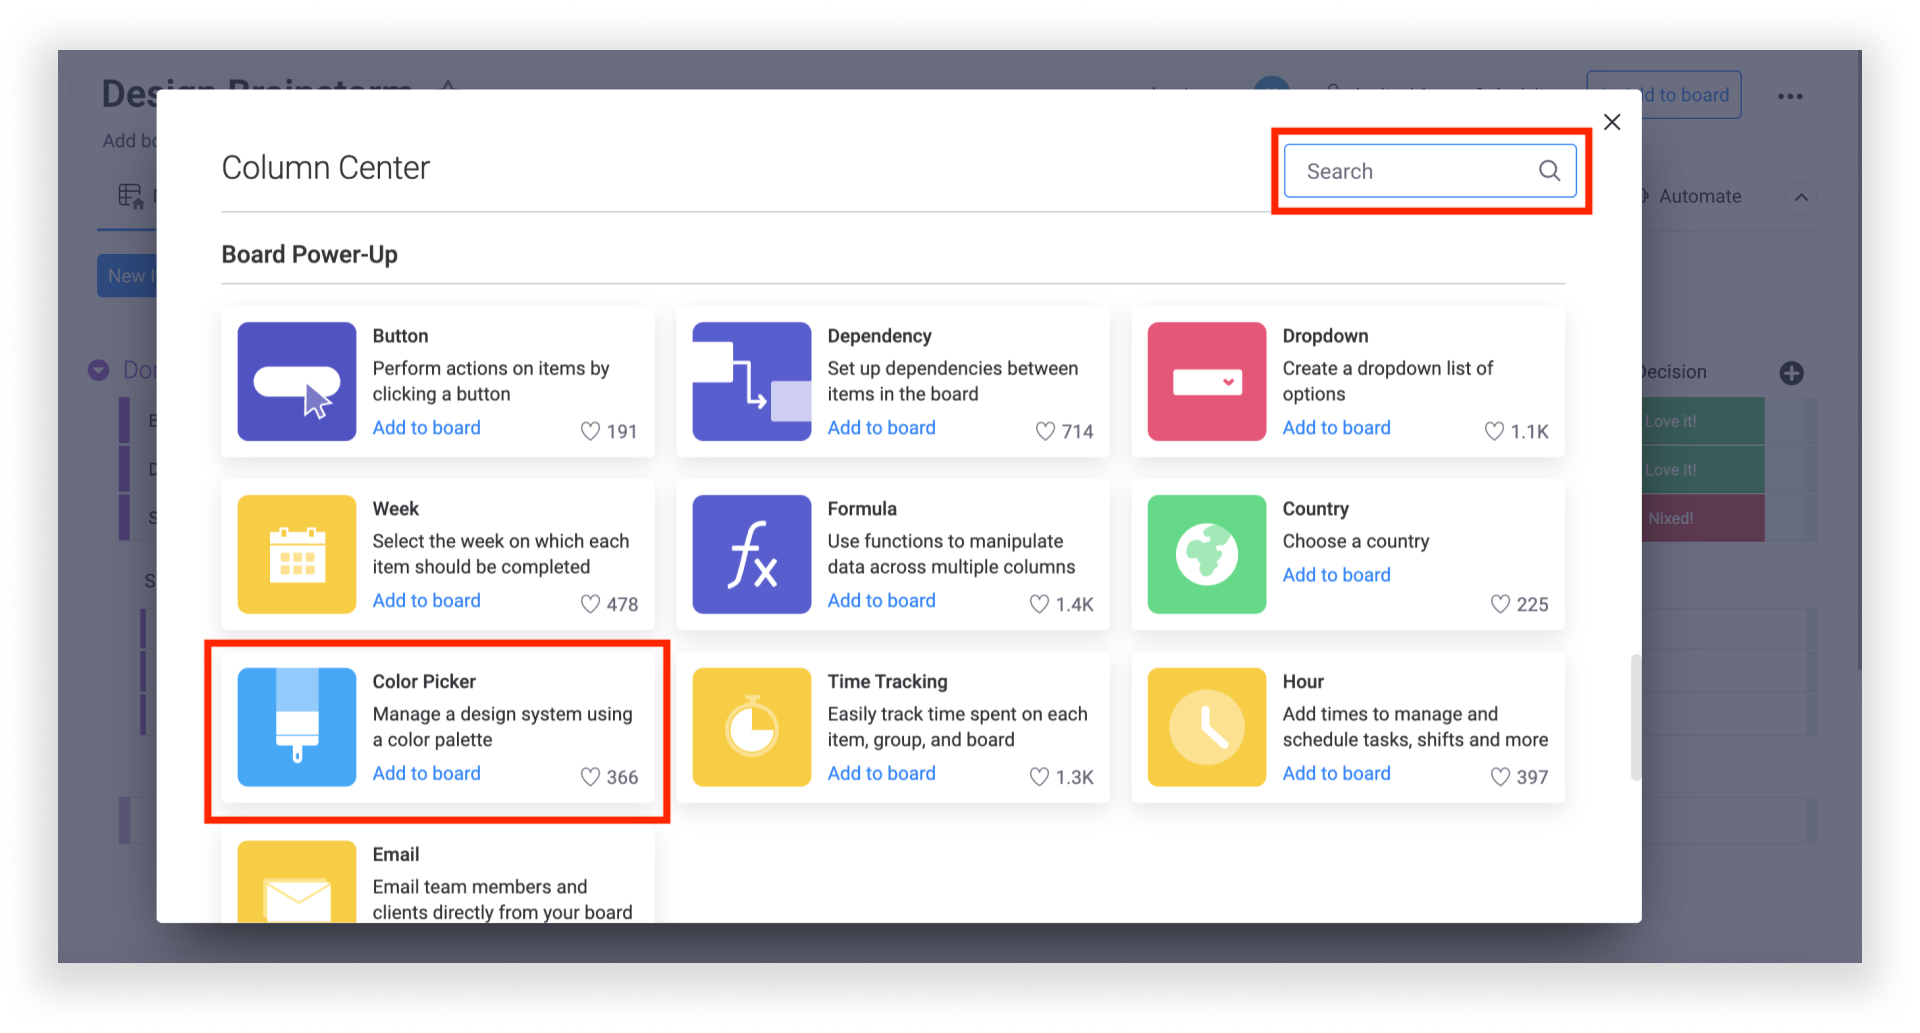
Task: Click the Time Tracking stopwatch icon
Action: tap(751, 727)
